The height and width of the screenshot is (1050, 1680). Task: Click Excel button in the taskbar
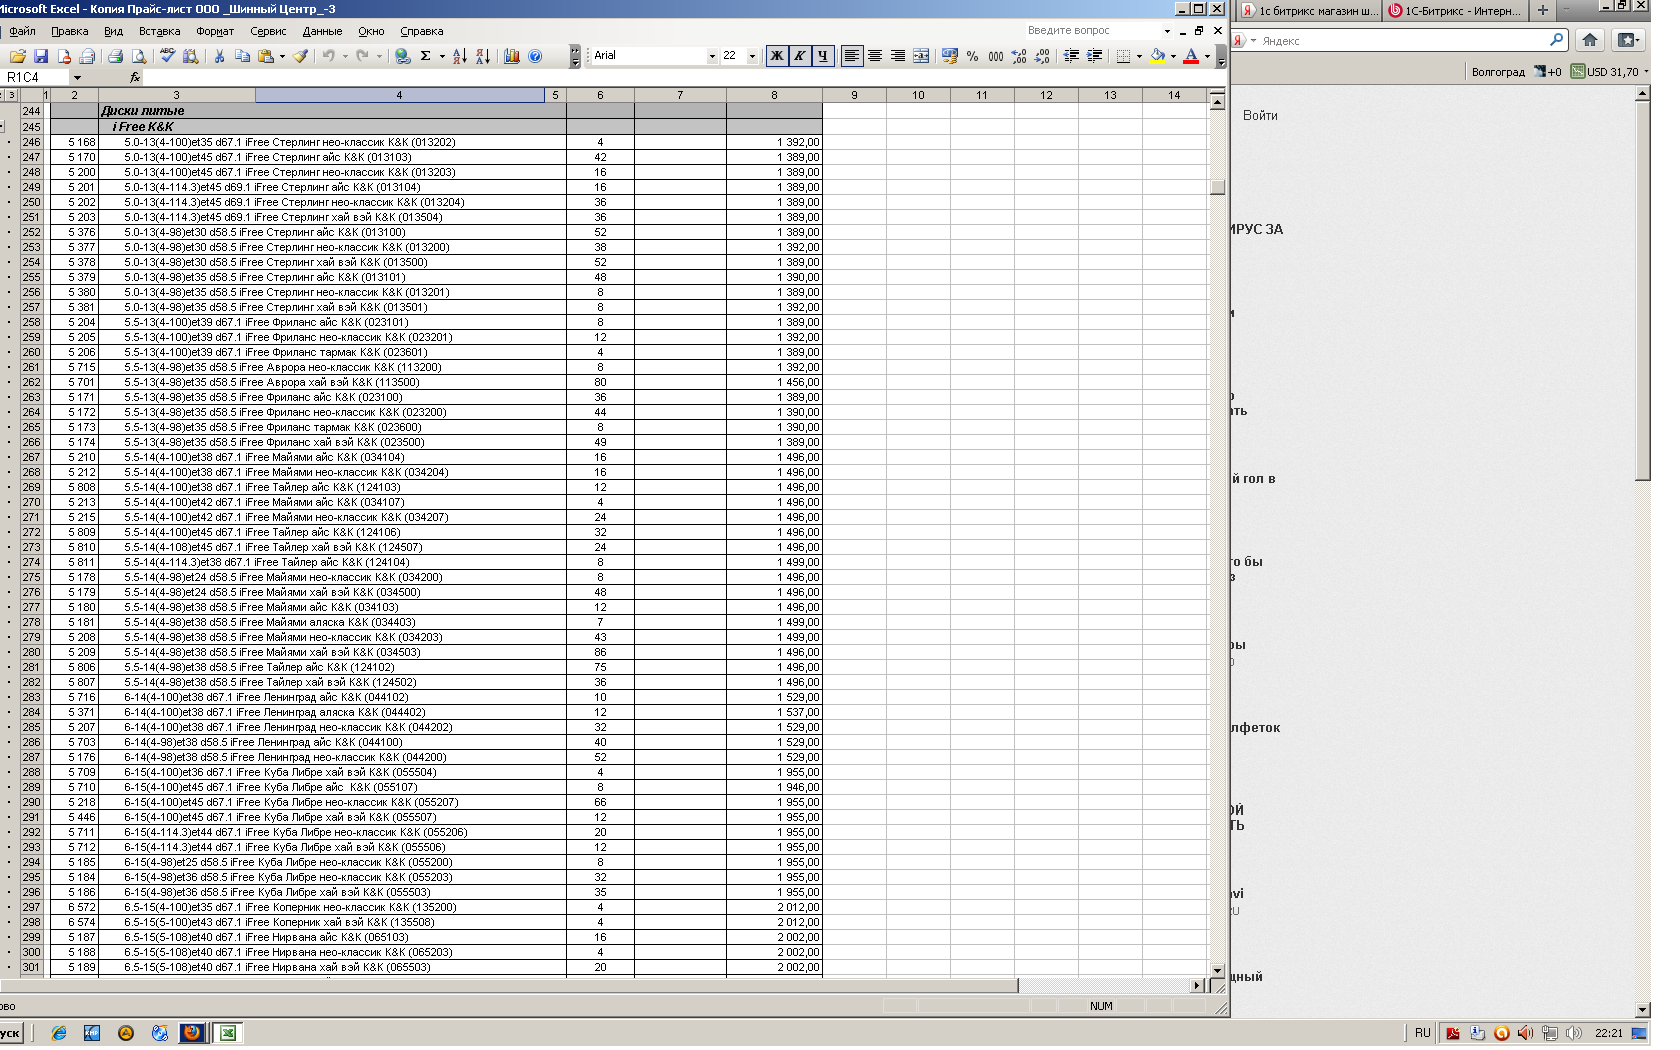tap(228, 1033)
